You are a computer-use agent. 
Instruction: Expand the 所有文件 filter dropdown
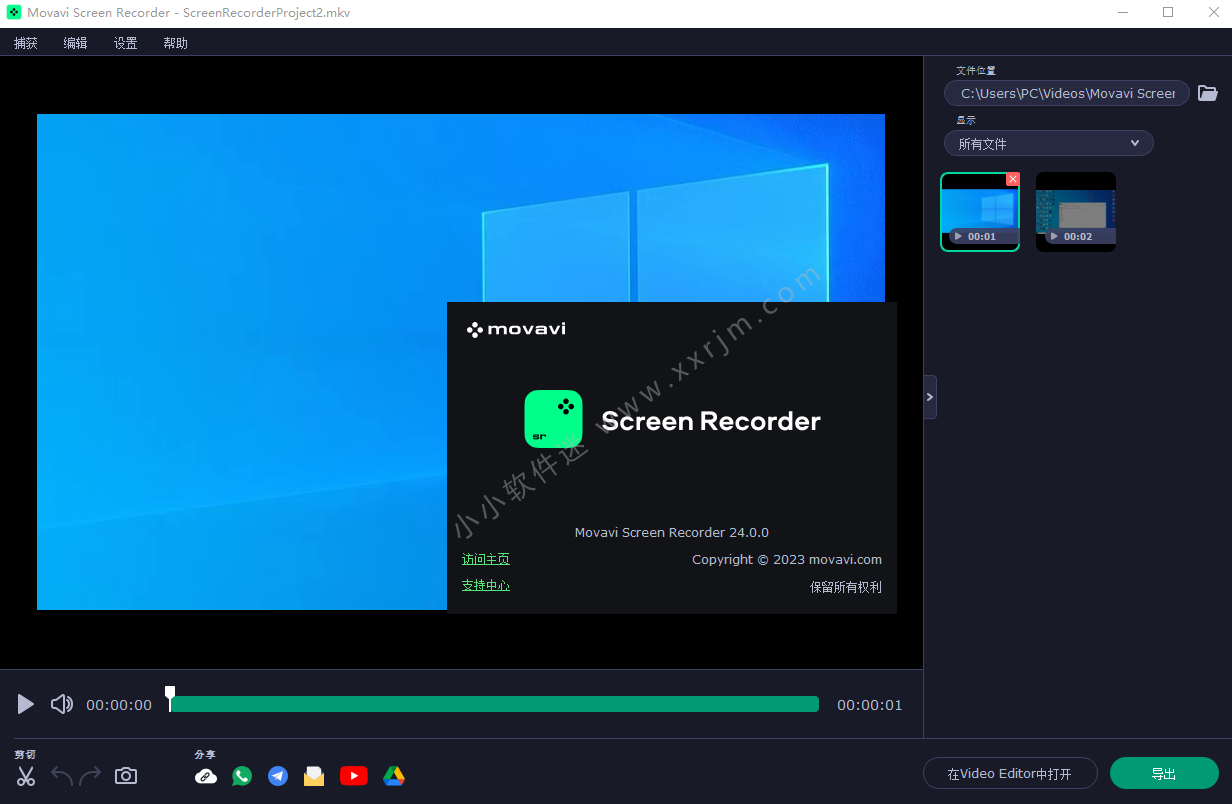click(1049, 143)
